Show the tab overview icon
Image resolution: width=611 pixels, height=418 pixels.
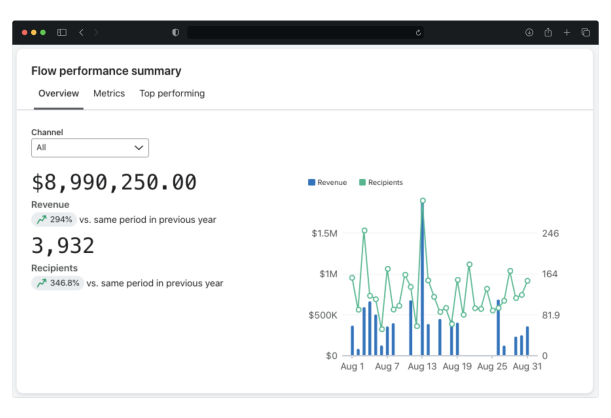tap(585, 32)
